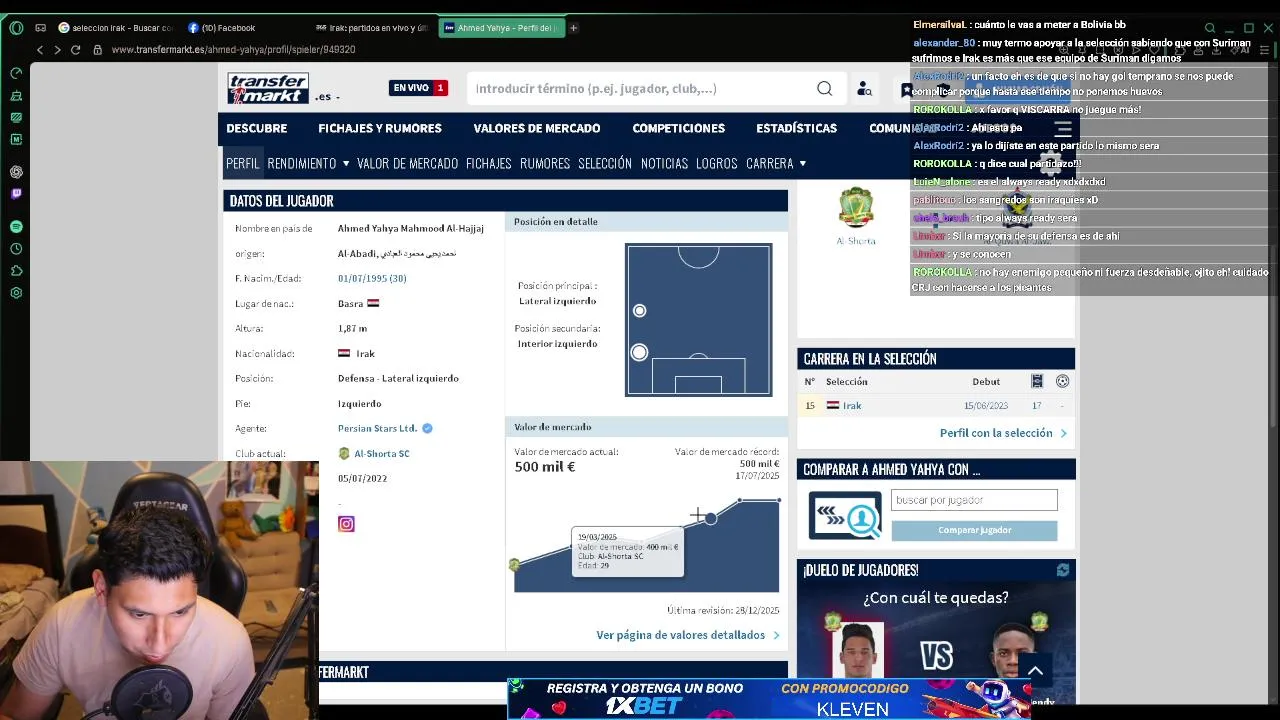The image size is (1280, 720).
Task: Click the search magnifier icon
Action: coord(824,89)
